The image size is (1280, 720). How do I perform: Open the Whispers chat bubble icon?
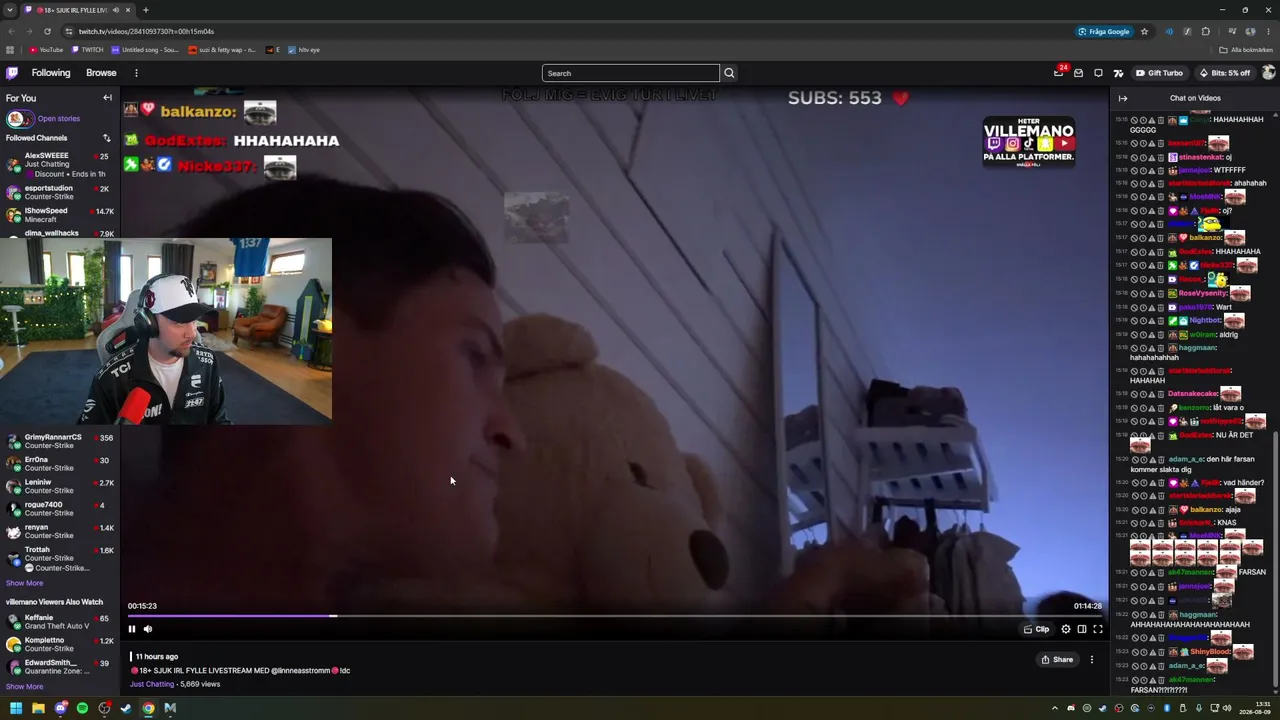tap(1098, 73)
